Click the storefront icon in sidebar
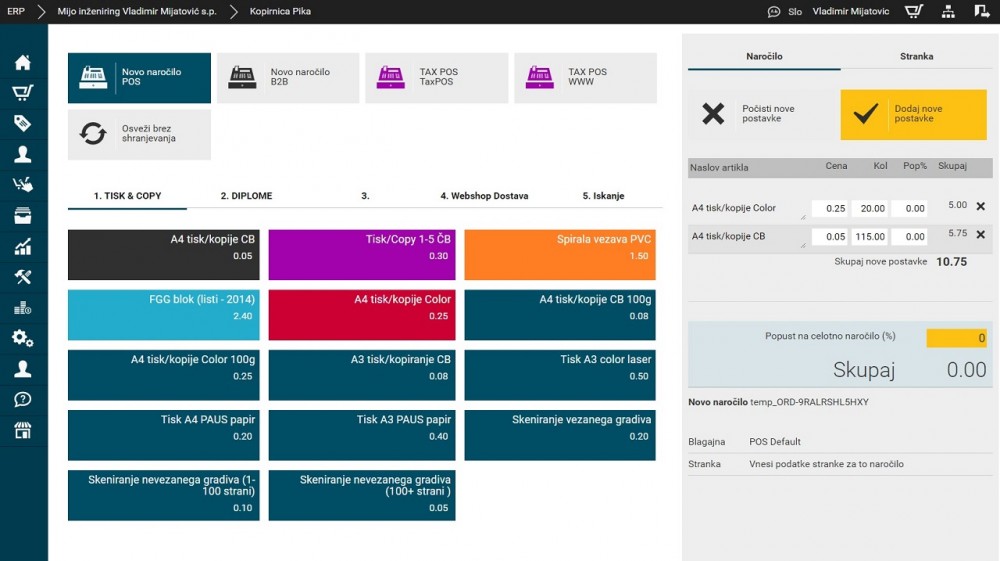The image size is (1000, 561). (x=22, y=430)
